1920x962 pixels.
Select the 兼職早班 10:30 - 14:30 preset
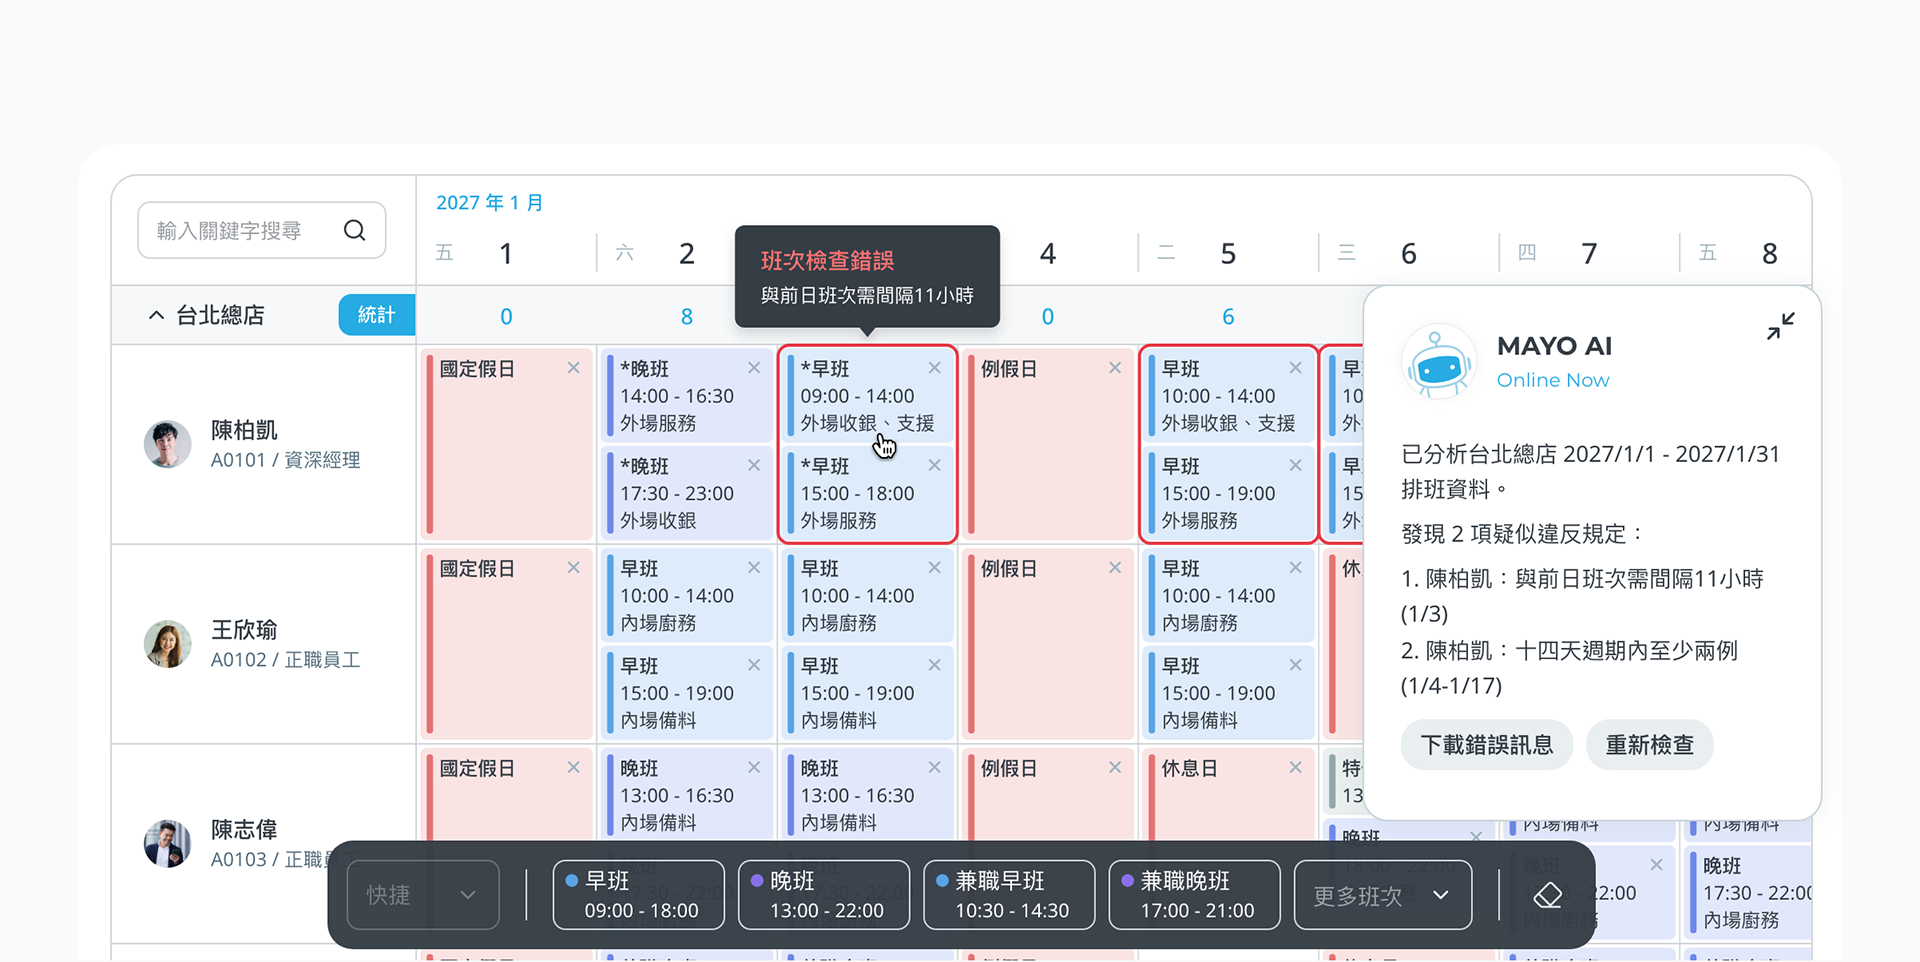click(x=1009, y=895)
